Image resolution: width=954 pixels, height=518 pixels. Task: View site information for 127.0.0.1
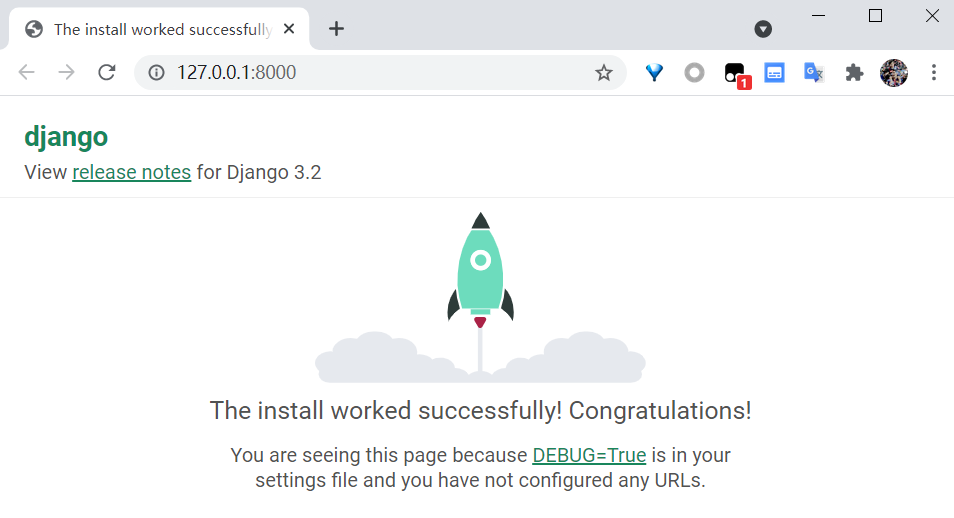coord(156,72)
